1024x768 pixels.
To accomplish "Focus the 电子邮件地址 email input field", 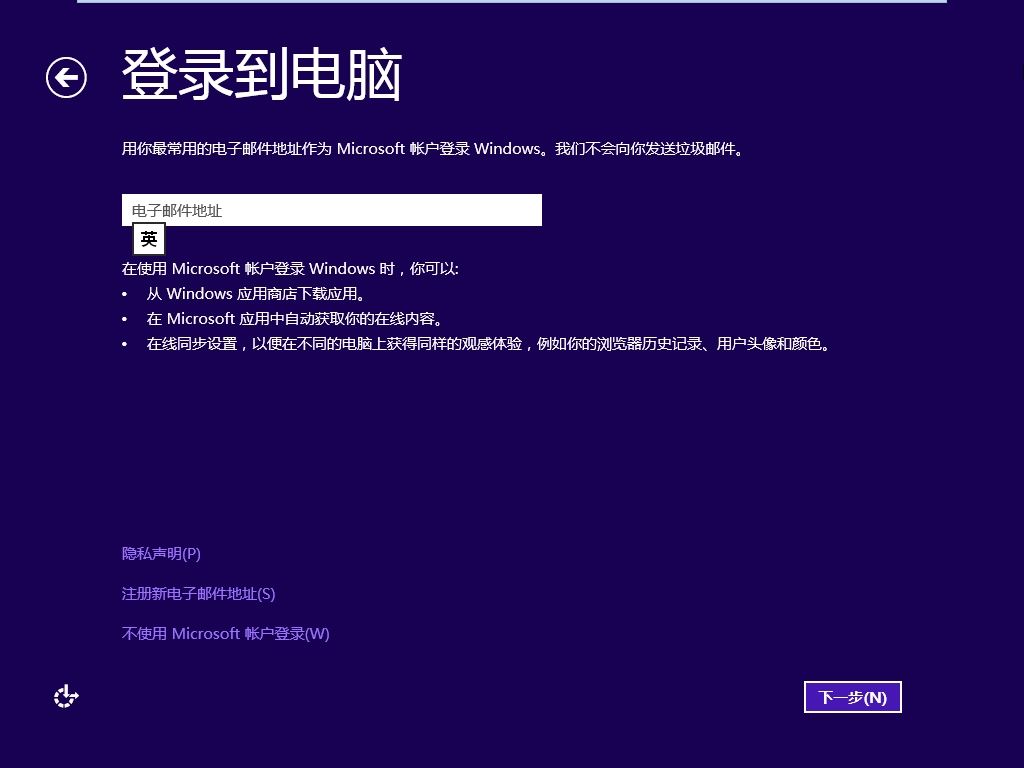I will click(x=332, y=210).
